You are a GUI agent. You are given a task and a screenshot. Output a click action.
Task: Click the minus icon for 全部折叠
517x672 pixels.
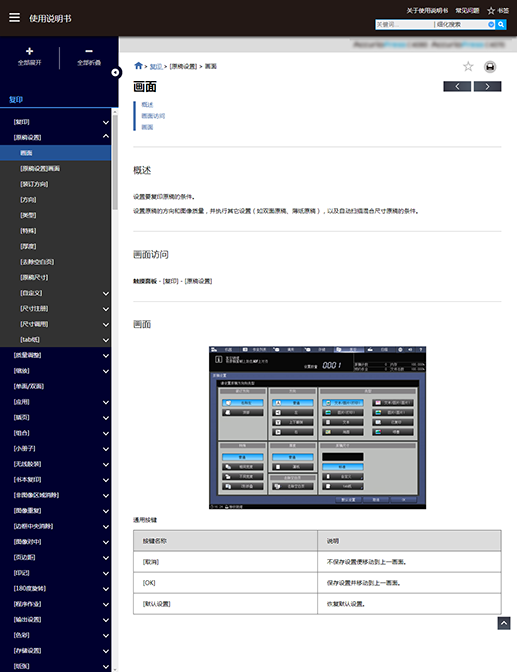coord(89,51)
